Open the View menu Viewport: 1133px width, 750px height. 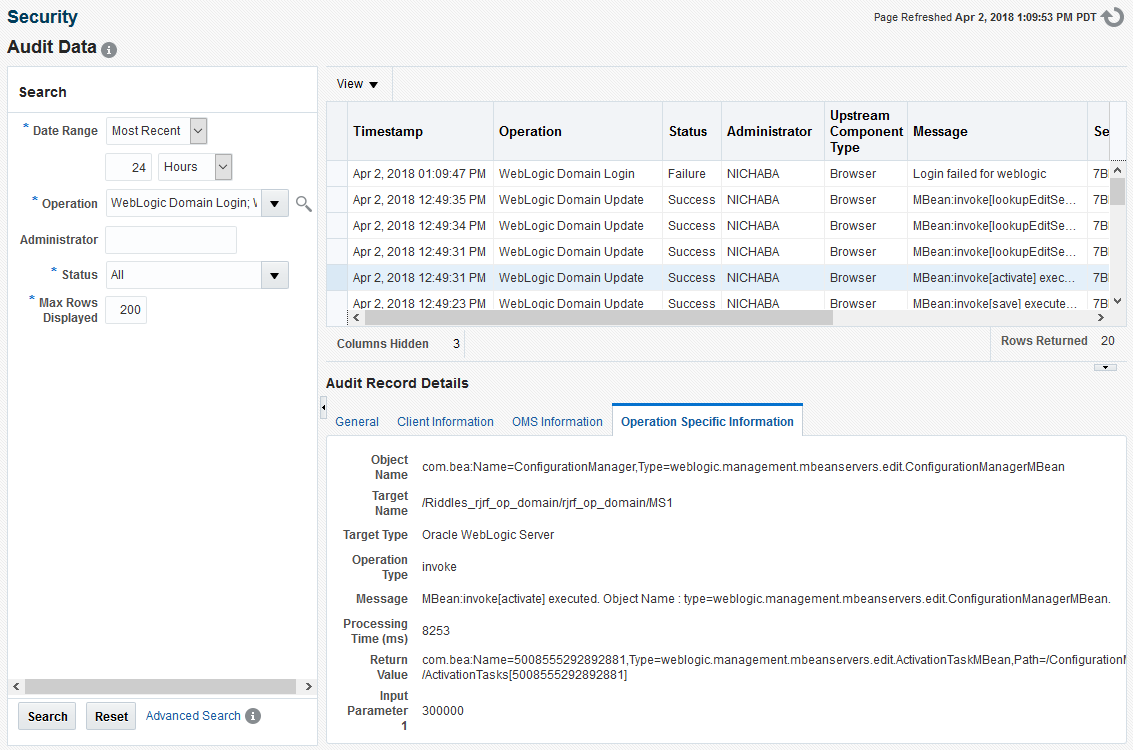[358, 85]
